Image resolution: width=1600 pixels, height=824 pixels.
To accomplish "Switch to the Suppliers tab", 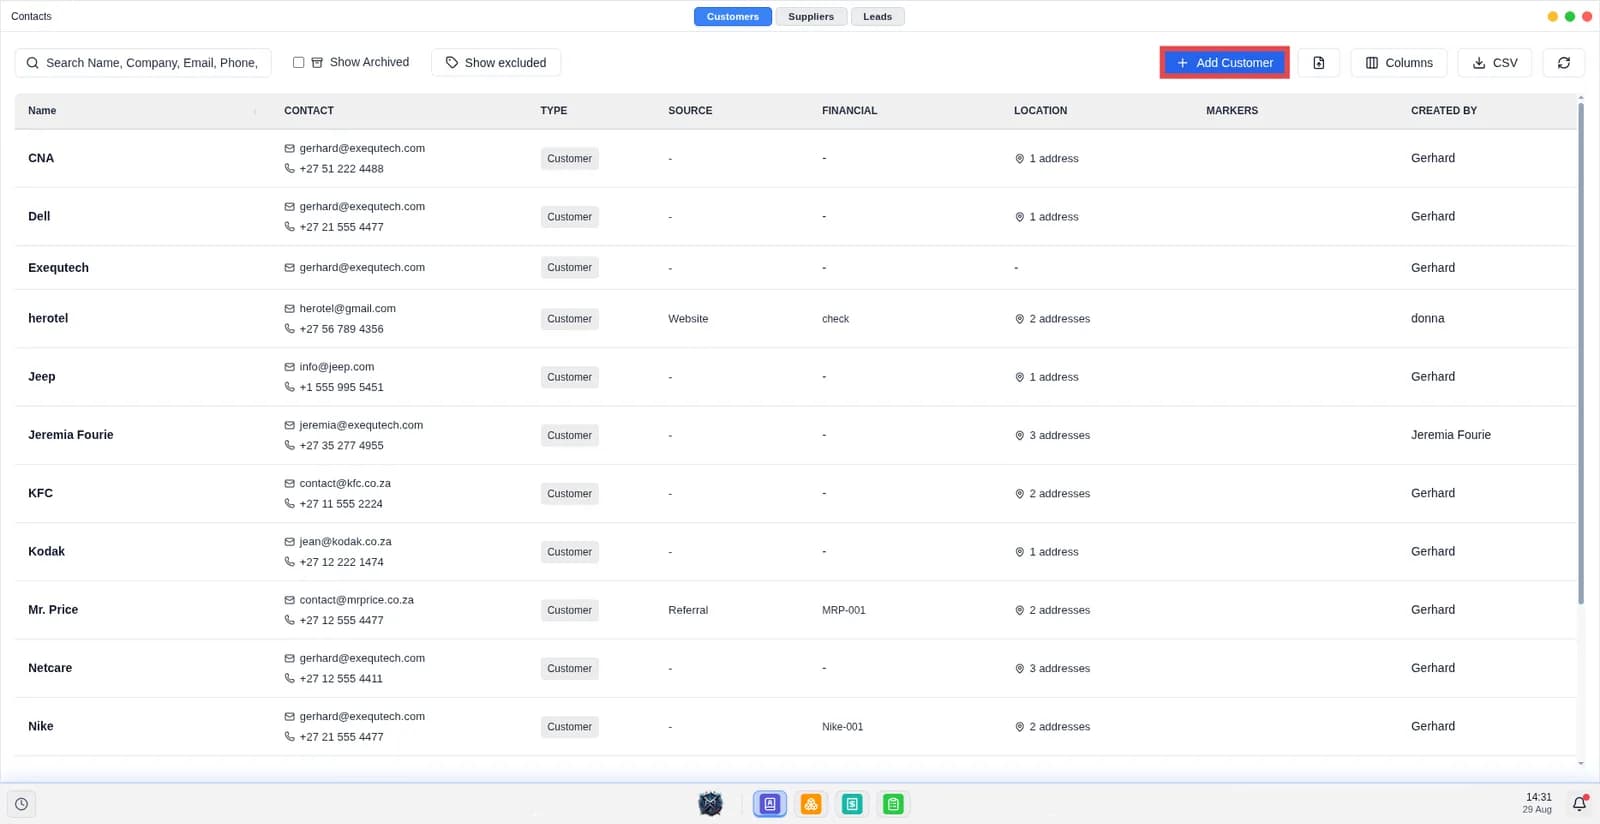I will click(811, 16).
